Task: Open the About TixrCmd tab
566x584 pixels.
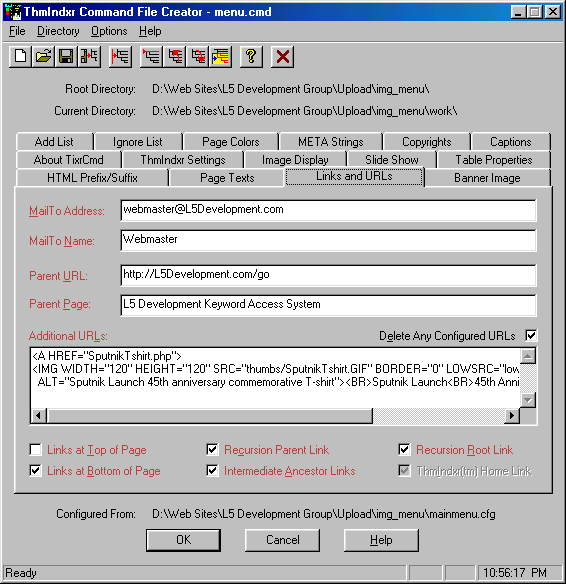Action: (x=69, y=159)
